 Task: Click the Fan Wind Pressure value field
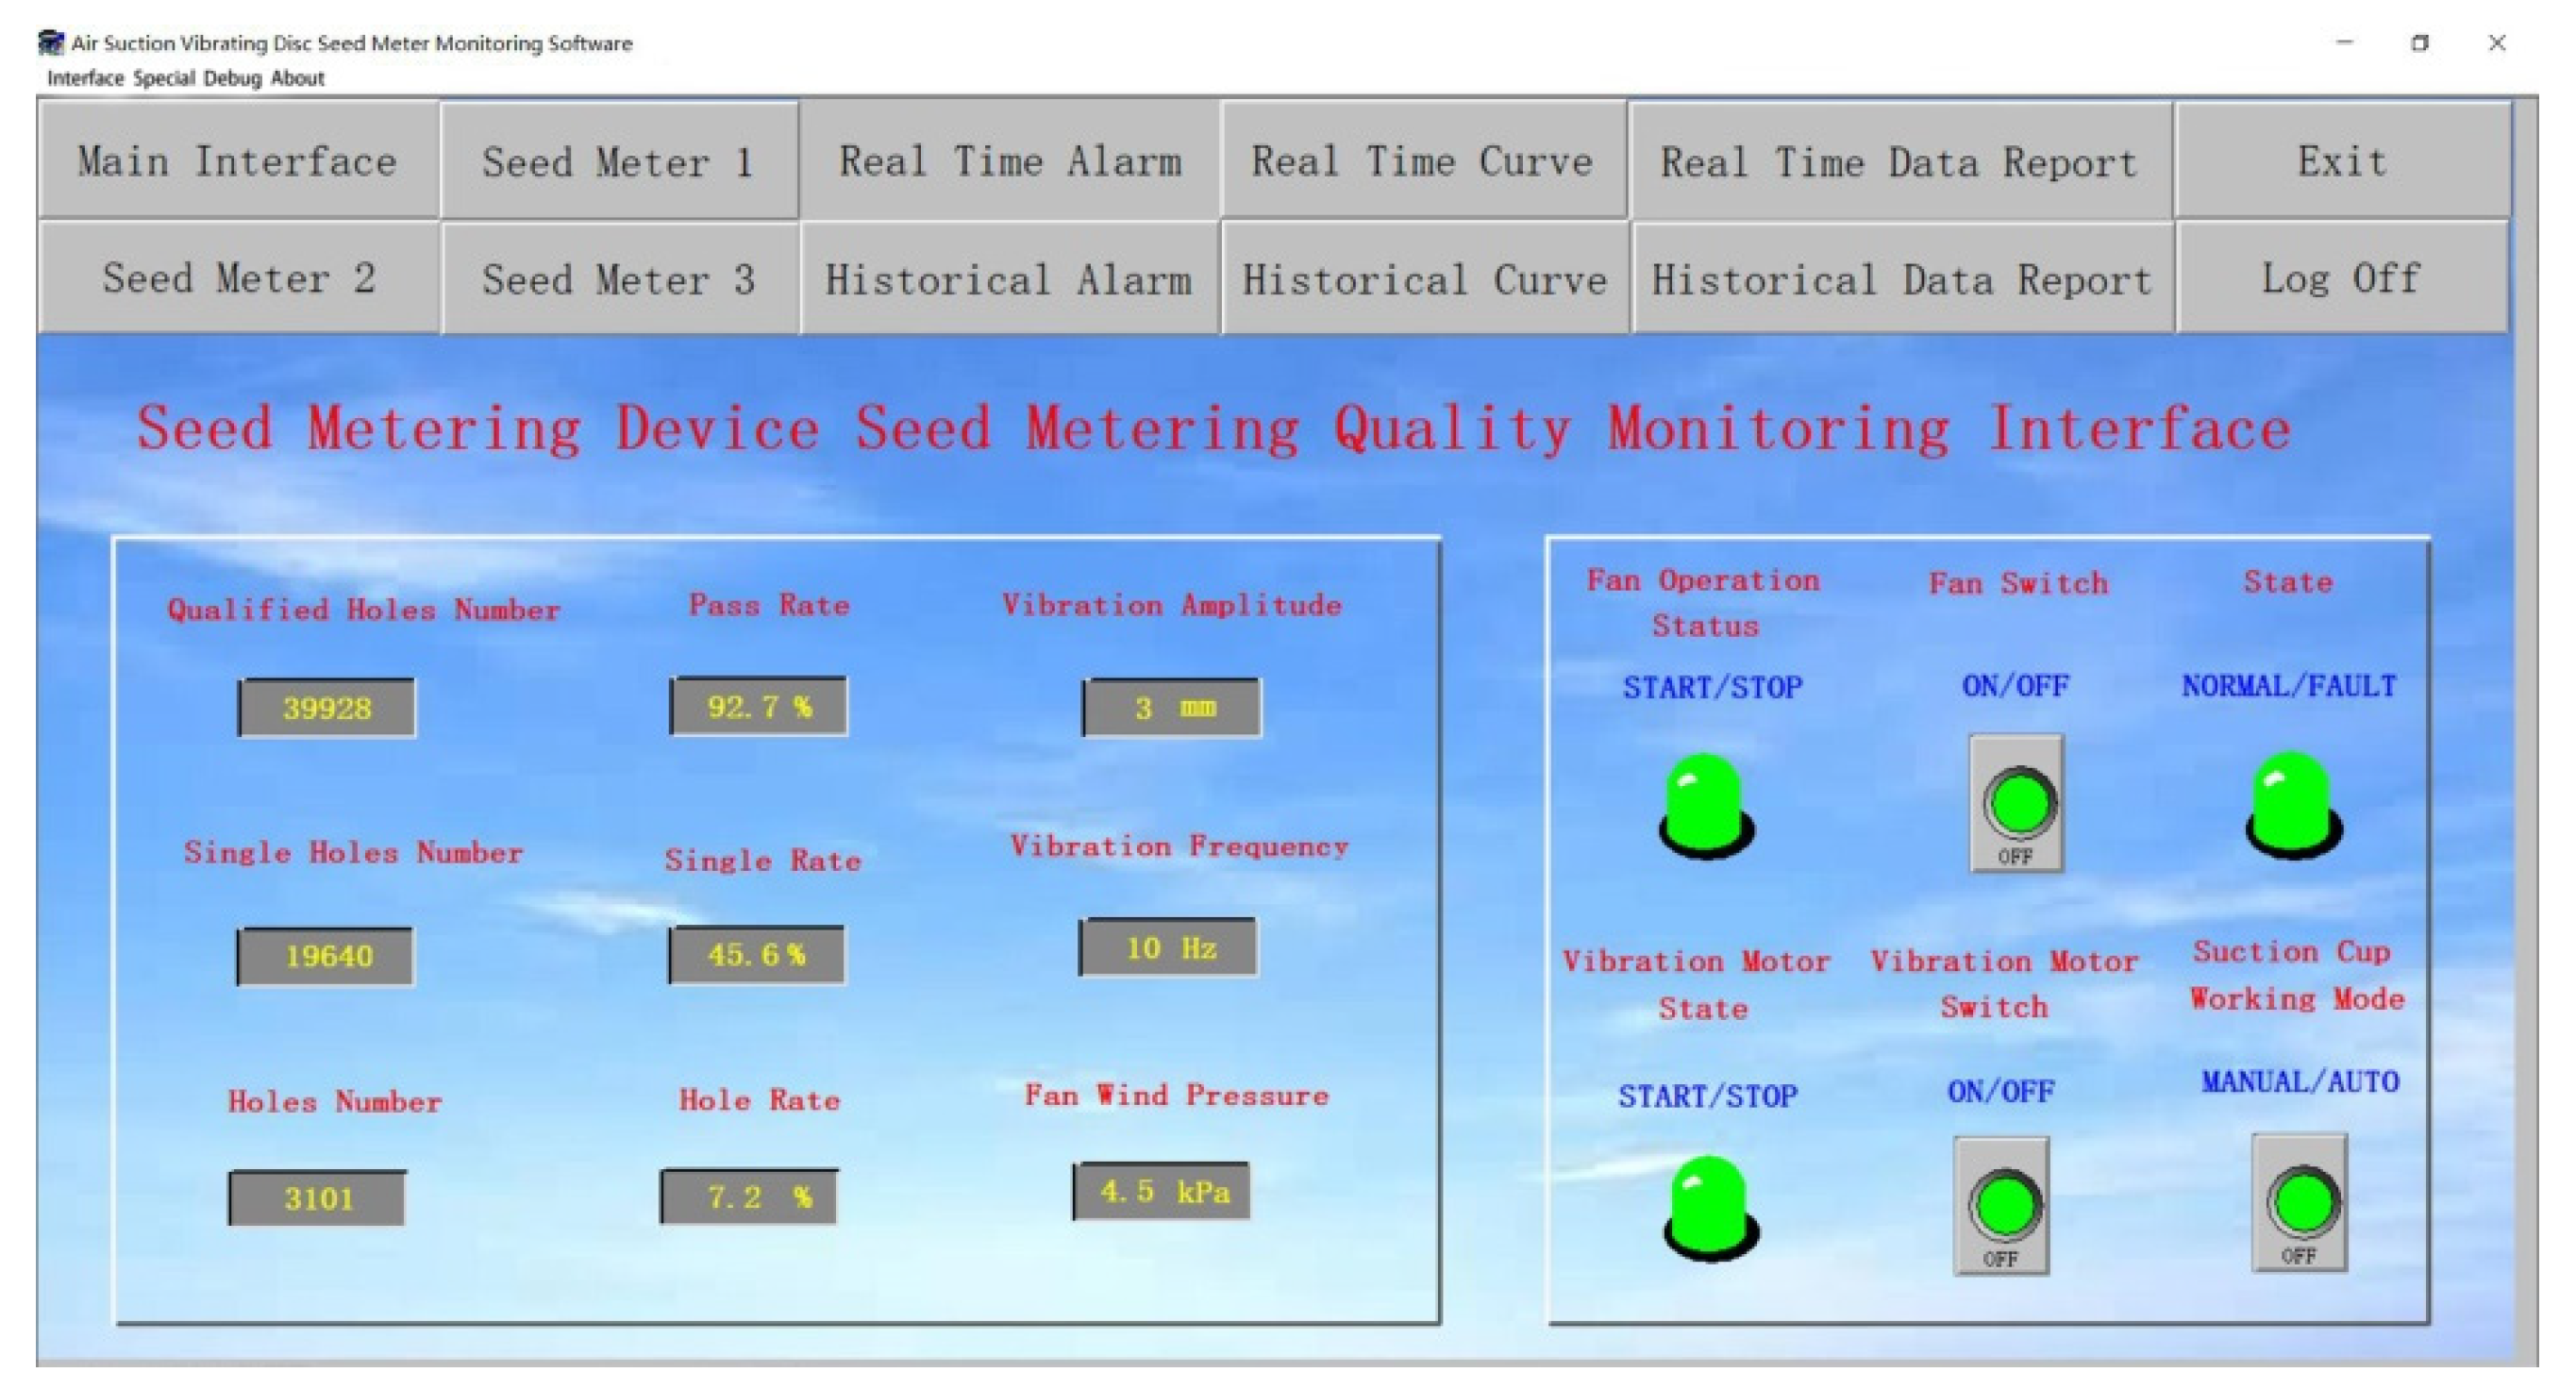click(1162, 1191)
